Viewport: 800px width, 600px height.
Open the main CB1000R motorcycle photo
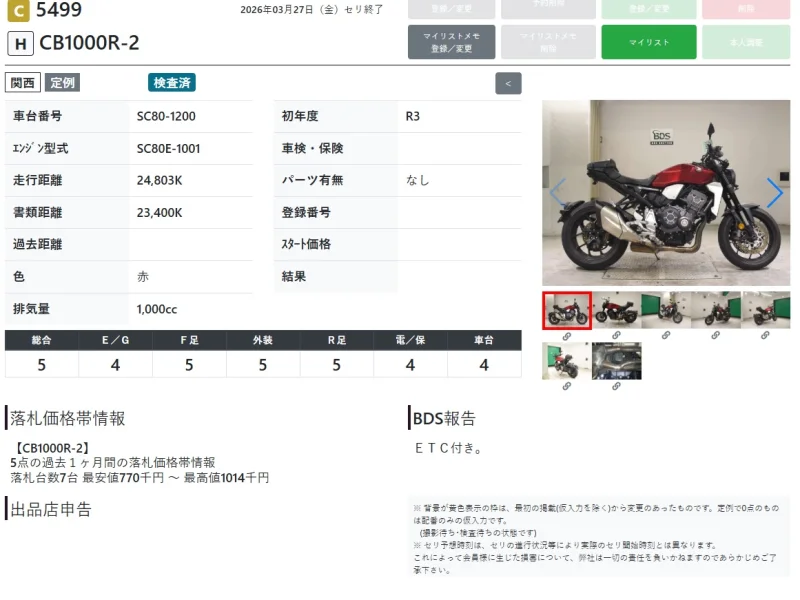click(666, 193)
